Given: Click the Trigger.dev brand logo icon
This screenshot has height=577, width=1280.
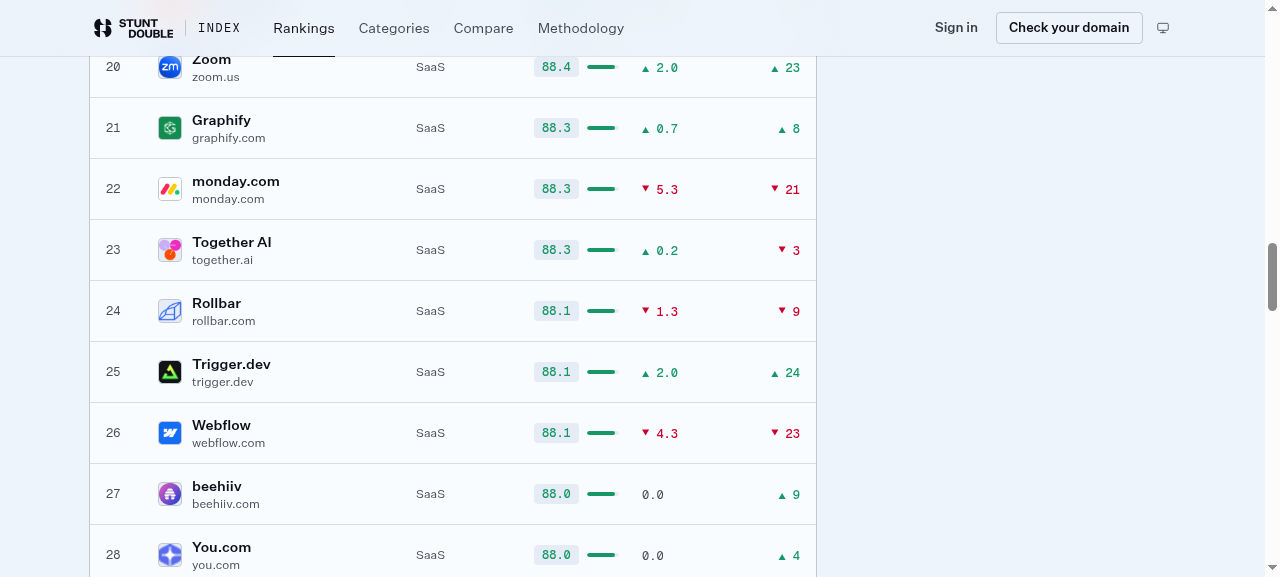Looking at the screenshot, I should 170,372.
